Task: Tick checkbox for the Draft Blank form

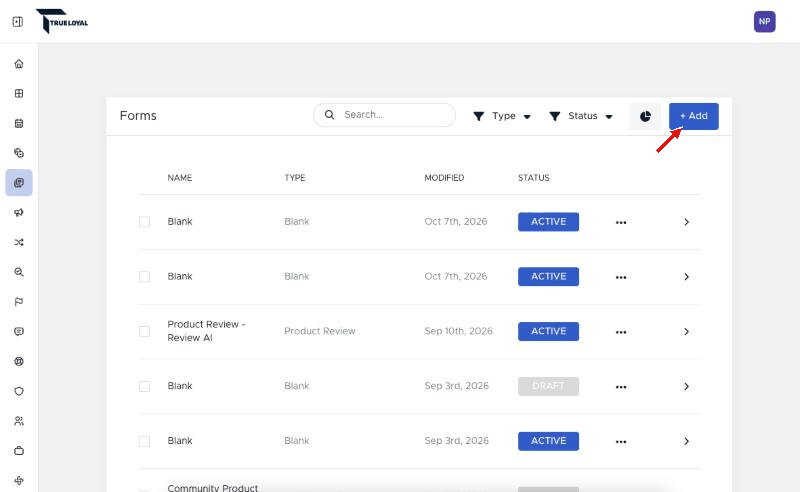Action: coord(144,386)
